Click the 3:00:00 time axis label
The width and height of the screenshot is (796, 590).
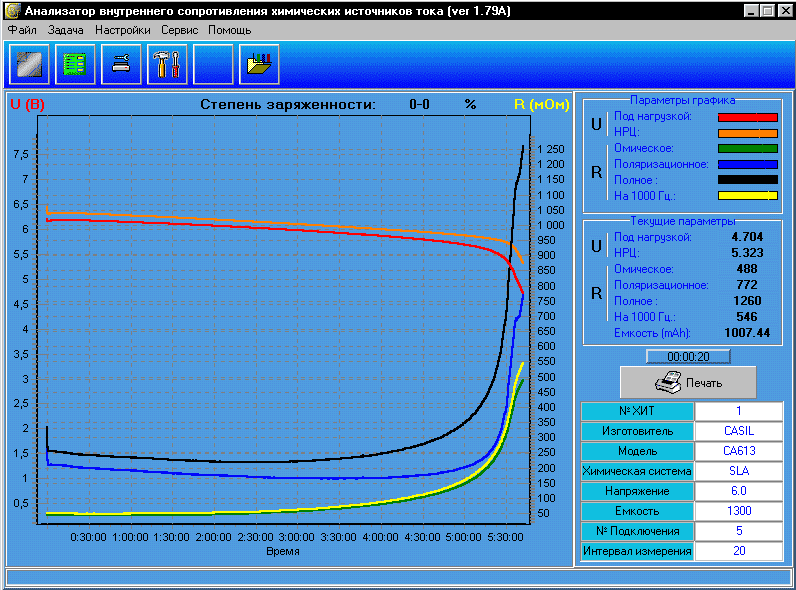click(297, 537)
